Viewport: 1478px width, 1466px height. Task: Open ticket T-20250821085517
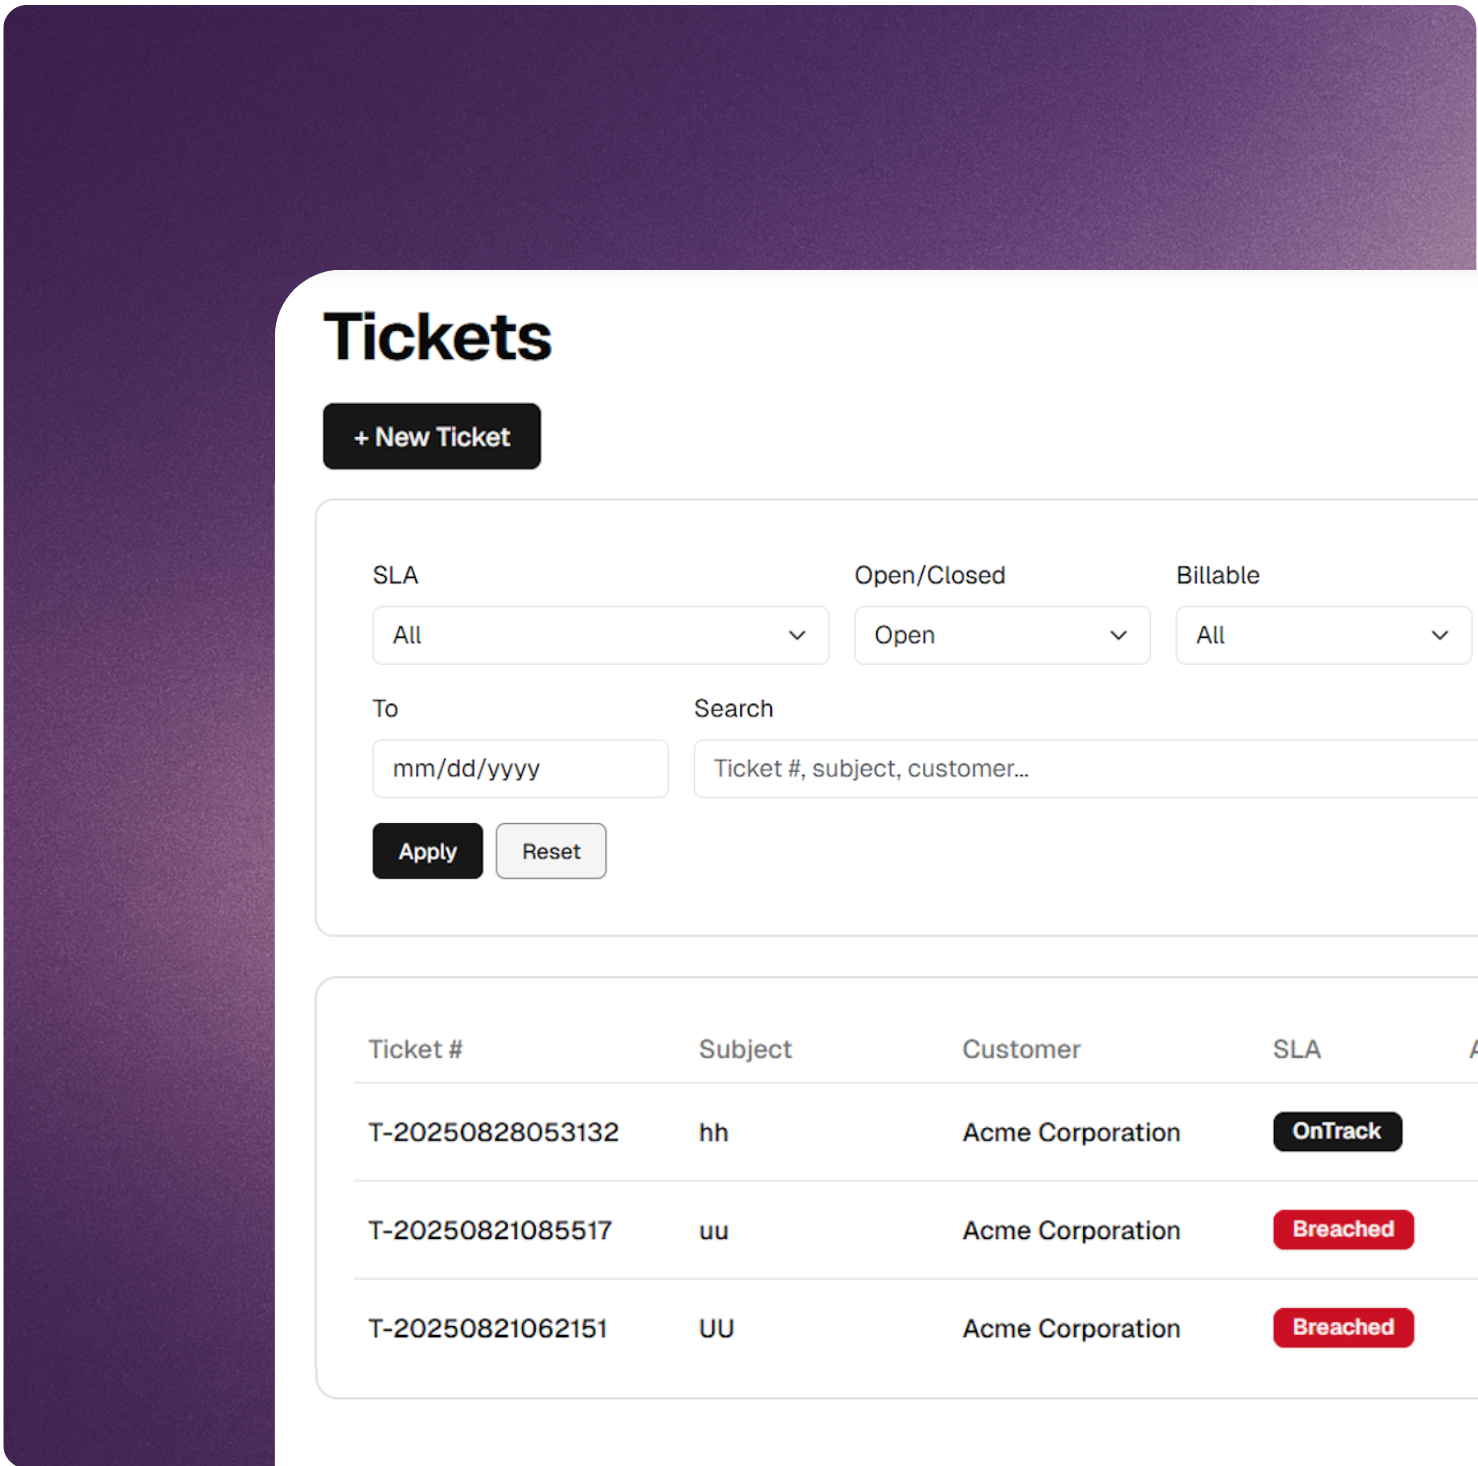[490, 1230]
